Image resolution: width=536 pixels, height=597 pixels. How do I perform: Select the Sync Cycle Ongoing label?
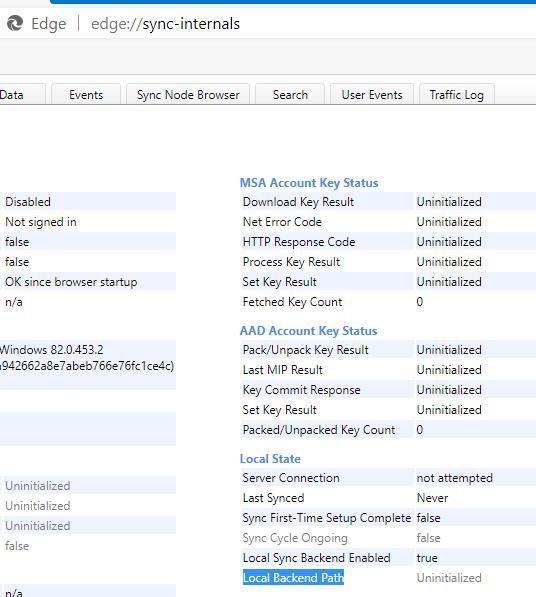click(295, 538)
